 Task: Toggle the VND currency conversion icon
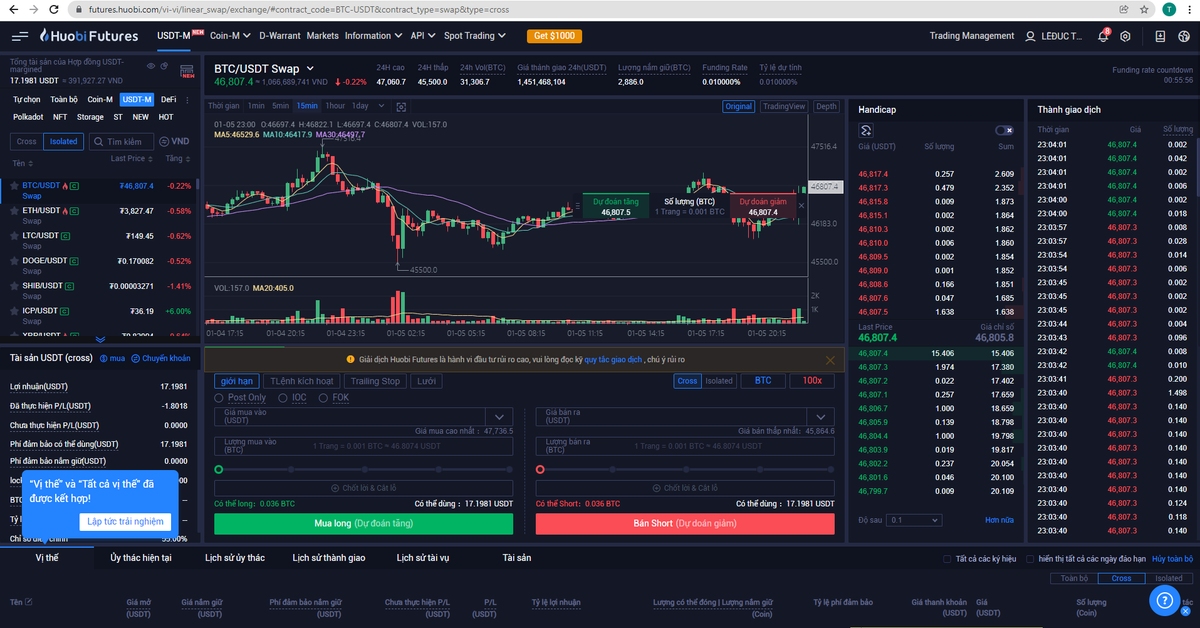[x=174, y=141]
